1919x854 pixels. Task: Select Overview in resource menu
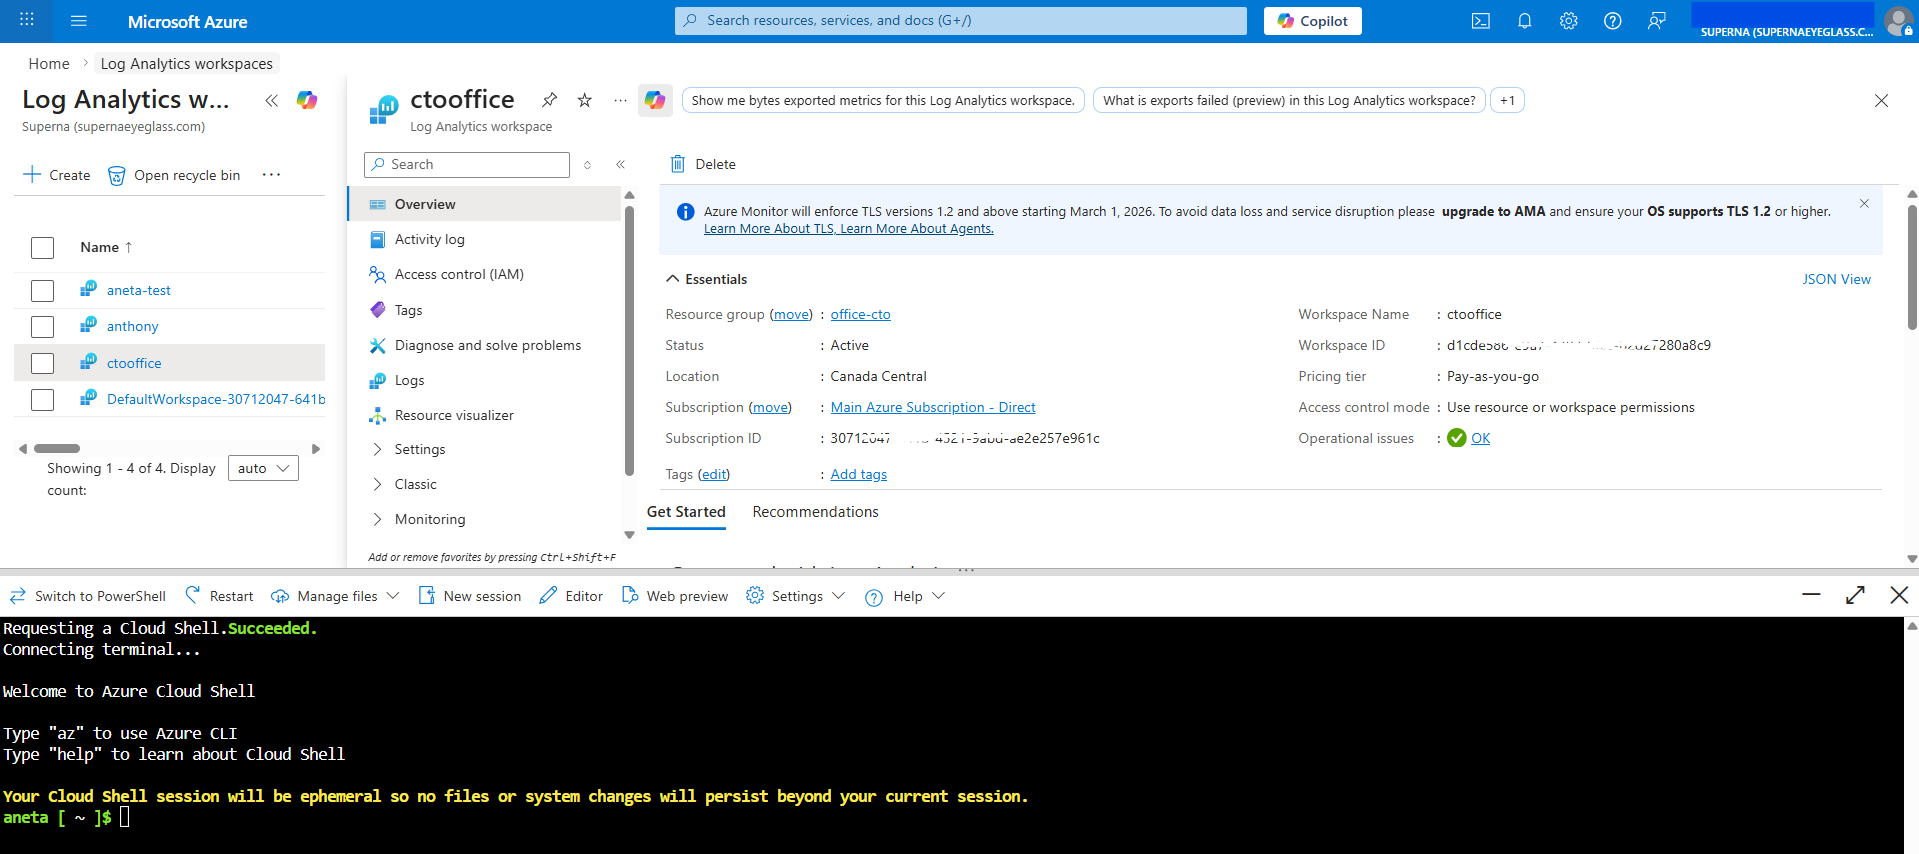(485, 204)
